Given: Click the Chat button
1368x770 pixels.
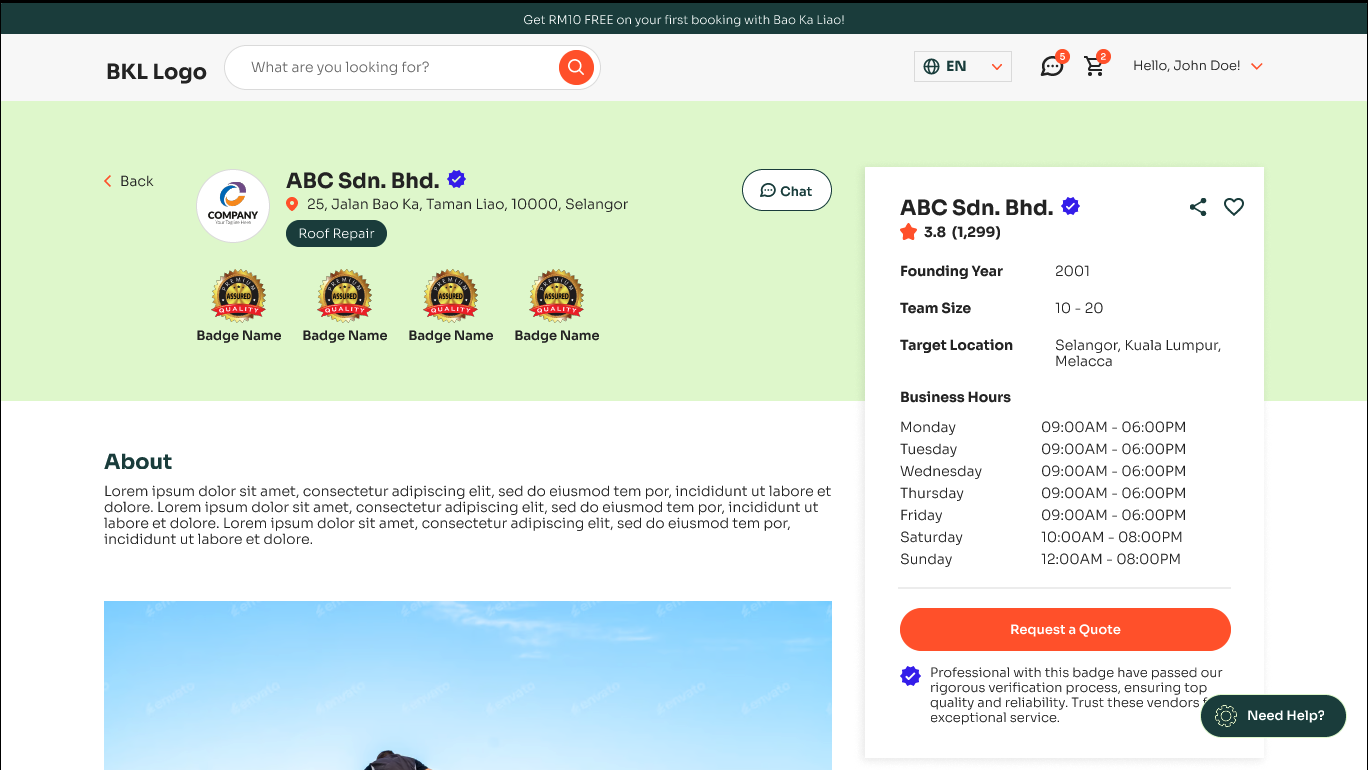Looking at the screenshot, I should [786, 190].
